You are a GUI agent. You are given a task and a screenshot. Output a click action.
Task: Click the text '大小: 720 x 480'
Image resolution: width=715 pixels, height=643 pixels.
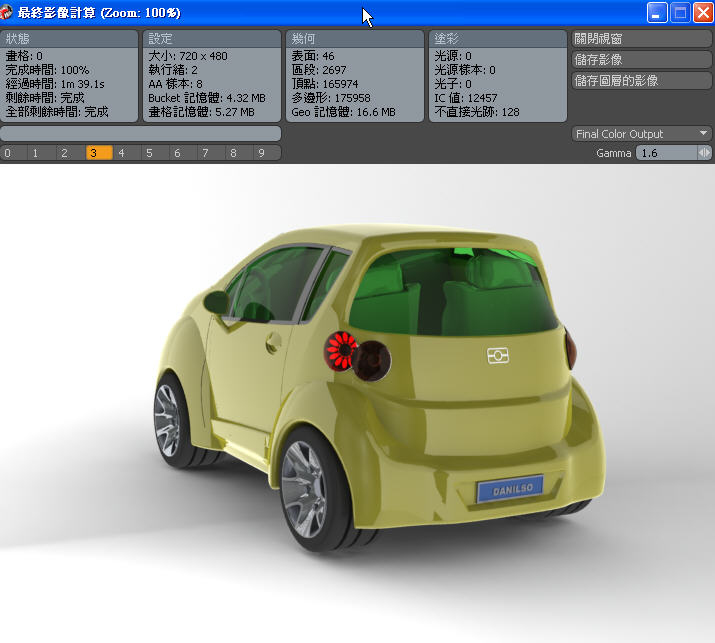point(188,56)
